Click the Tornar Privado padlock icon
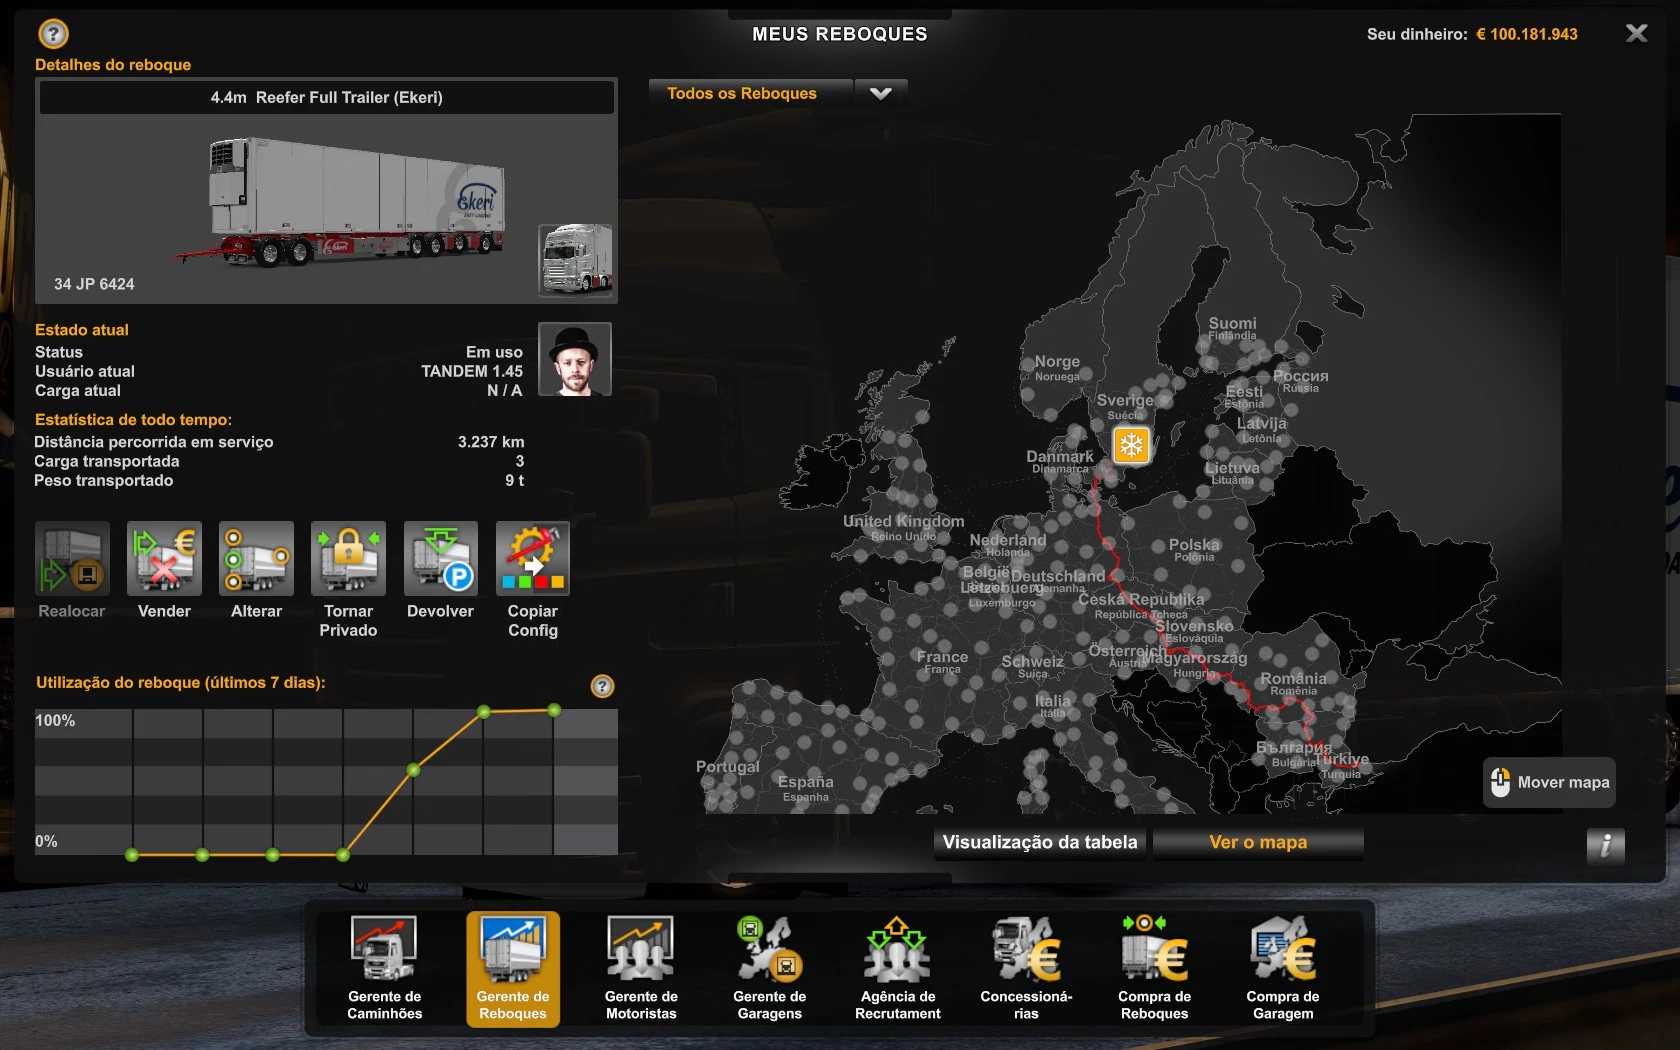Screen dimensions: 1680x1050 [348, 558]
